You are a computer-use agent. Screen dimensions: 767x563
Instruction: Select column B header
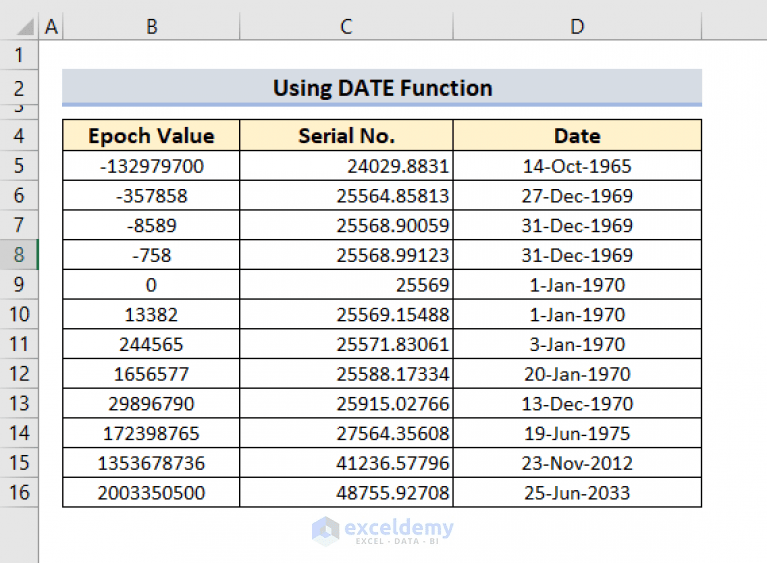click(x=151, y=26)
